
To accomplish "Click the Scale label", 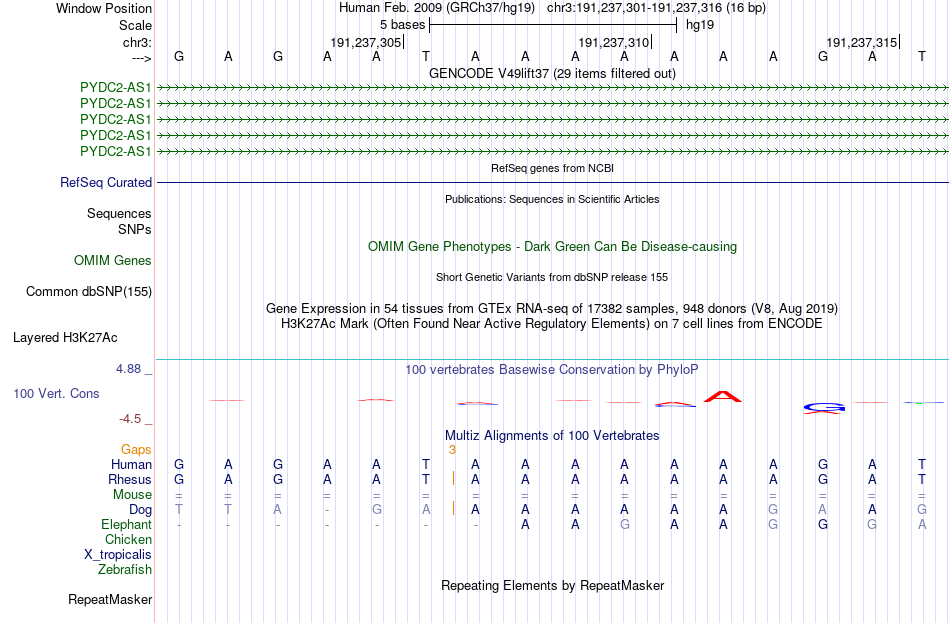I will click(x=135, y=25).
